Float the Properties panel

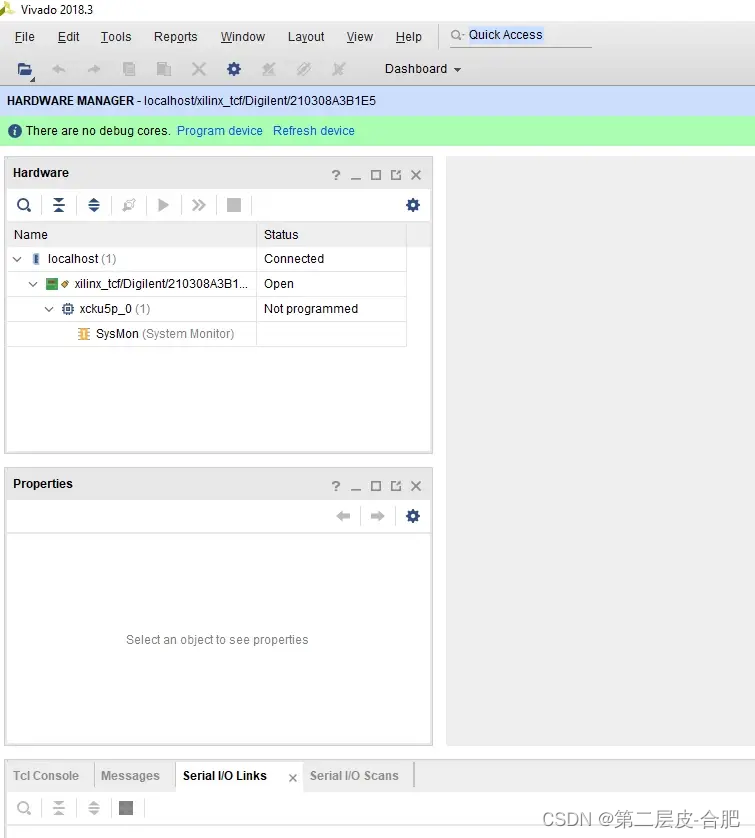[396, 486]
